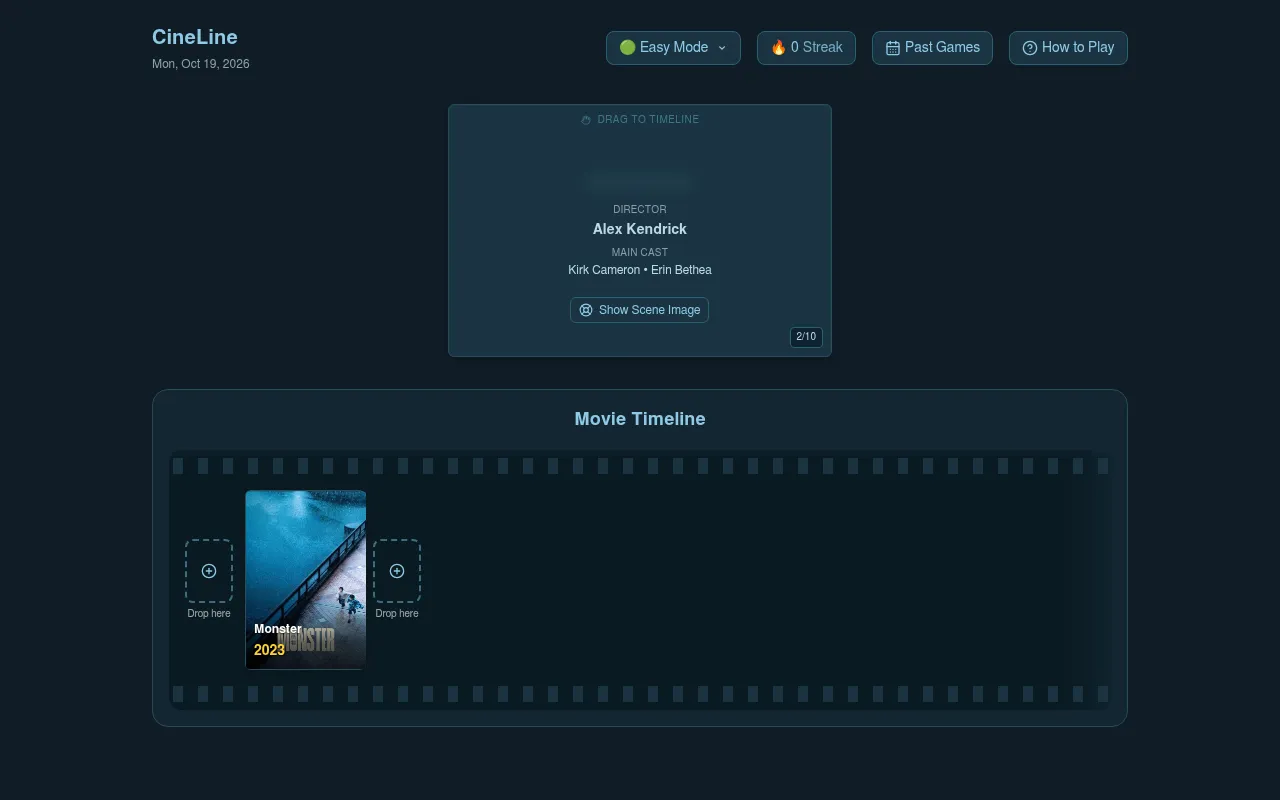Click the Movie Timeline heading

tap(640, 419)
